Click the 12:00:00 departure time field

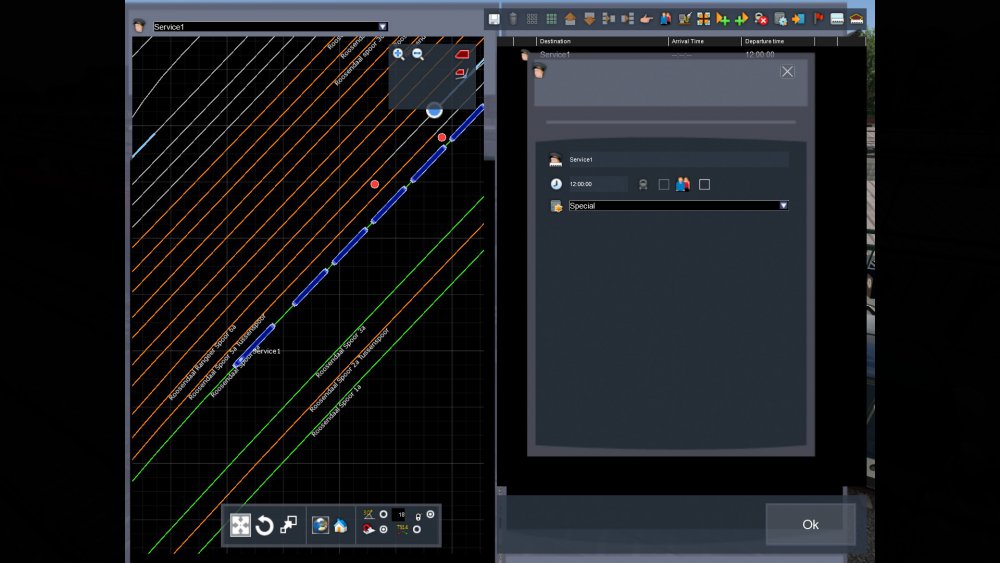tap(597, 184)
